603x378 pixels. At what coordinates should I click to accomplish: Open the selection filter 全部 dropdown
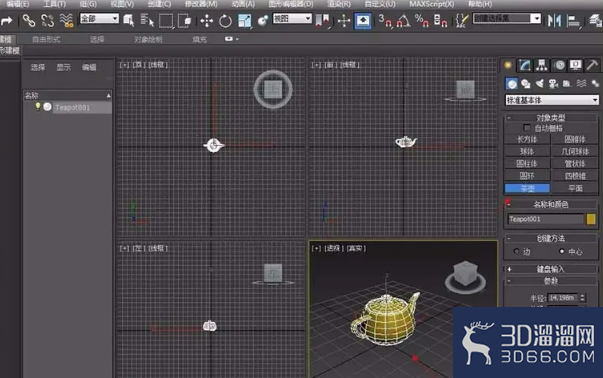click(99, 18)
